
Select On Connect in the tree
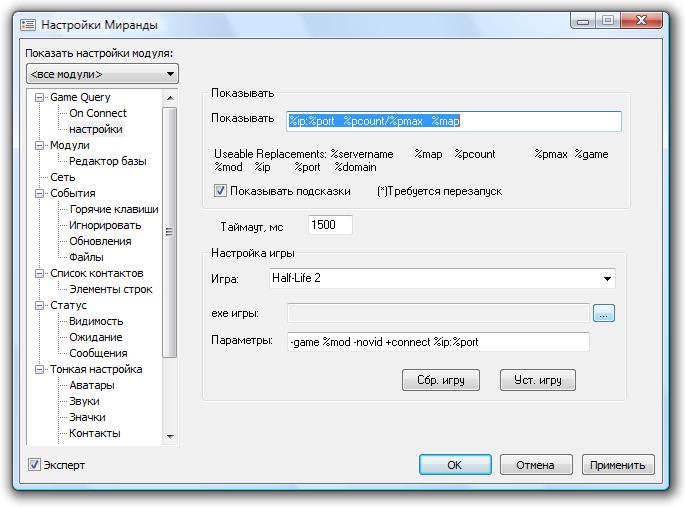point(98,113)
